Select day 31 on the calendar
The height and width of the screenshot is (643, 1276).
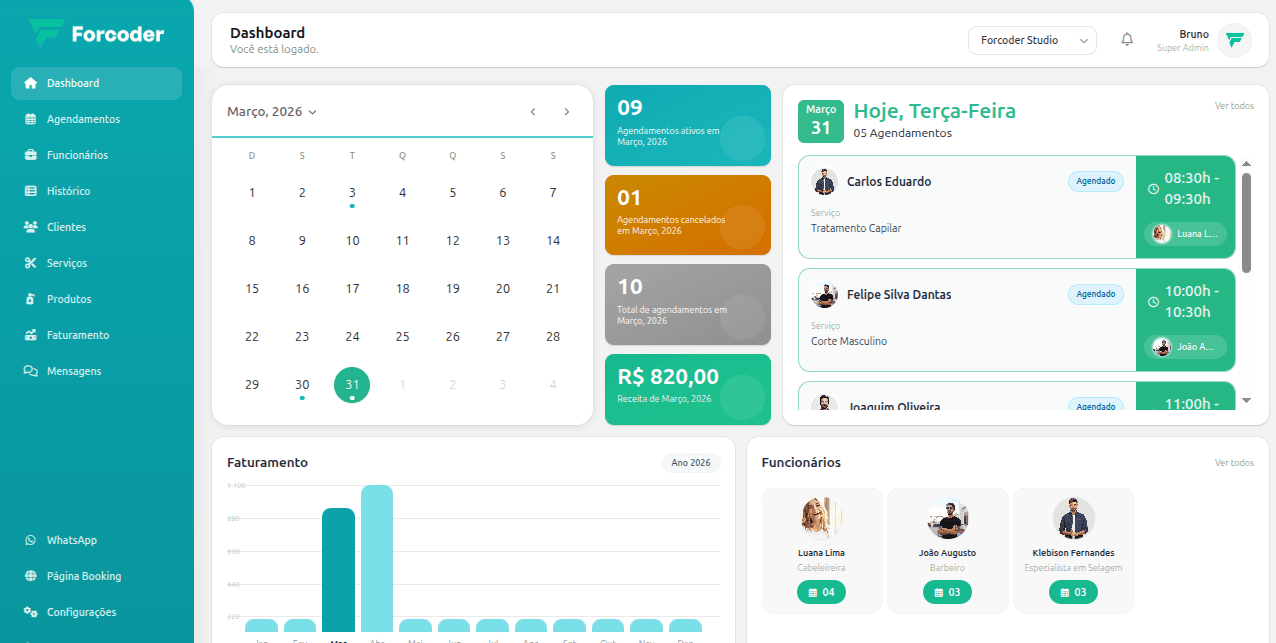point(352,384)
